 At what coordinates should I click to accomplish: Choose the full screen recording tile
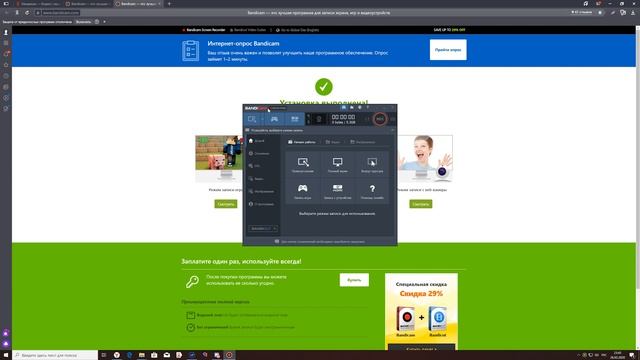[338, 165]
